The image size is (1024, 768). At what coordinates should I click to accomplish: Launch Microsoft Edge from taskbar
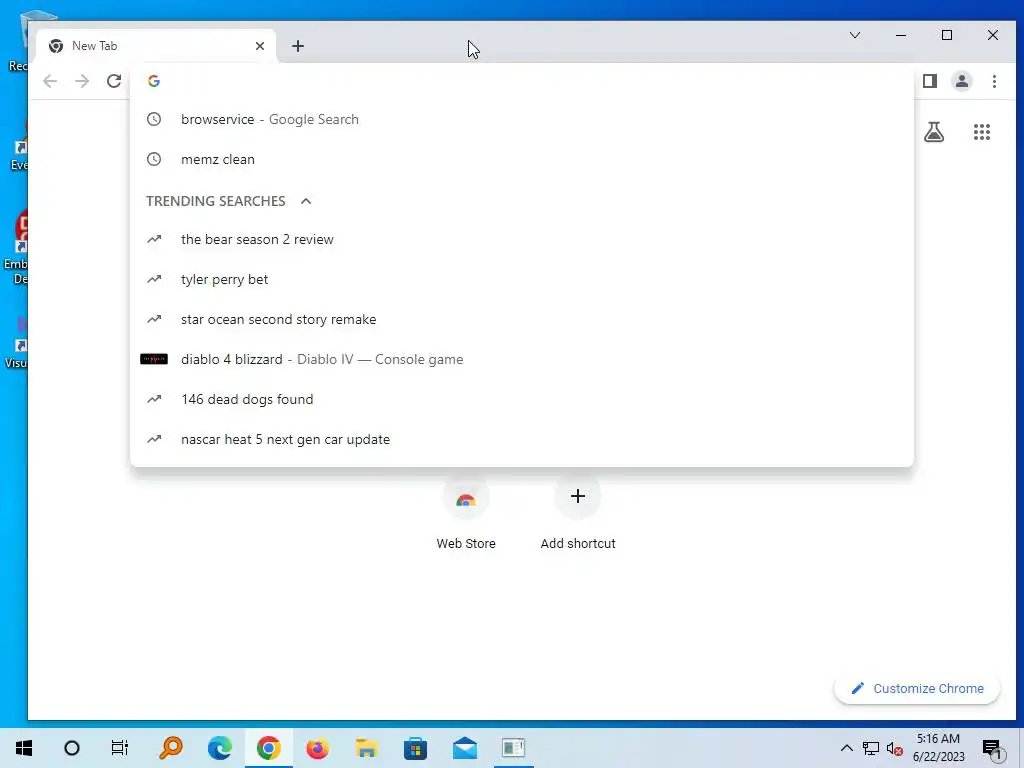click(220, 748)
